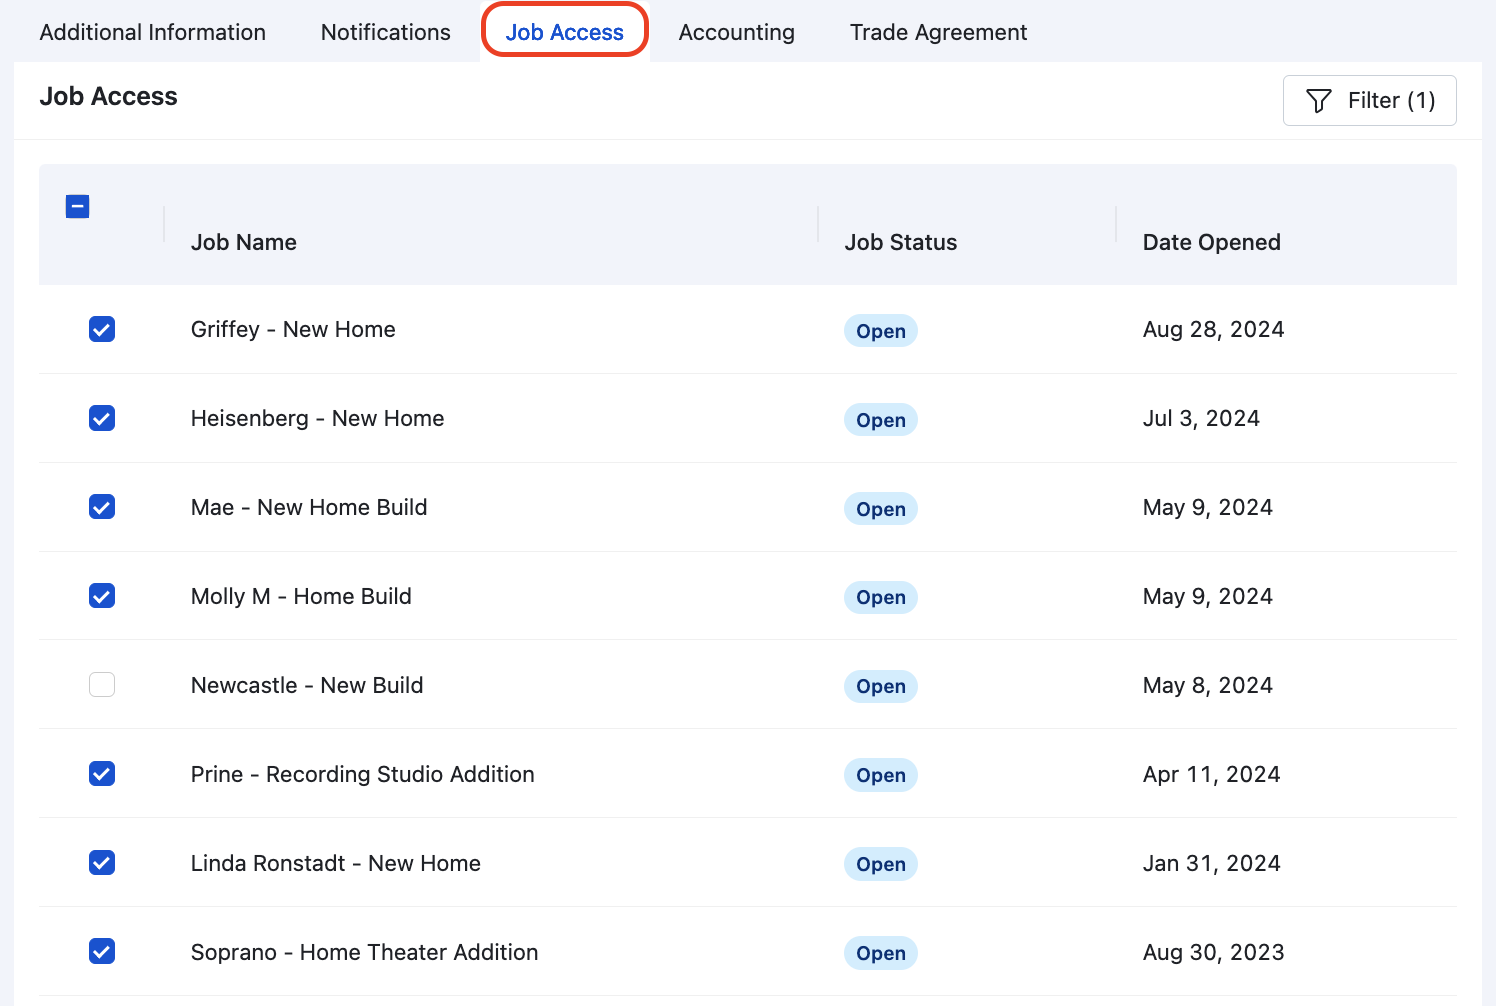
Task: Uncheck the Heisenberg - New Home checkbox
Action: pos(102,418)
